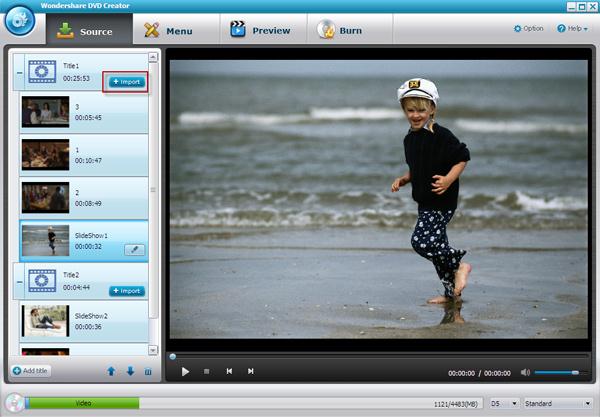600x417 pixels.
Task: Skip to next clip
Action: tap(251, 371)
